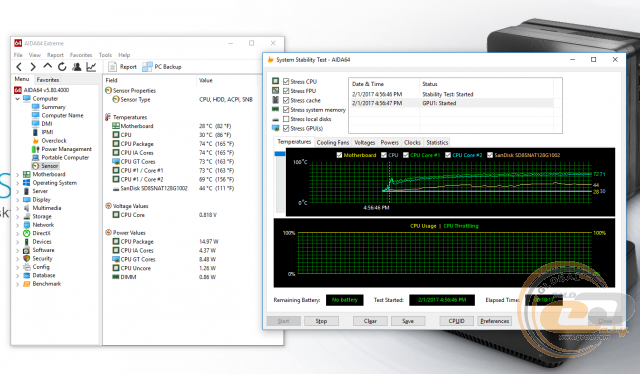Open the DMI tree item
Image resolution: width=640 pixels, height=374 pixels.
(x=47, y=124)
